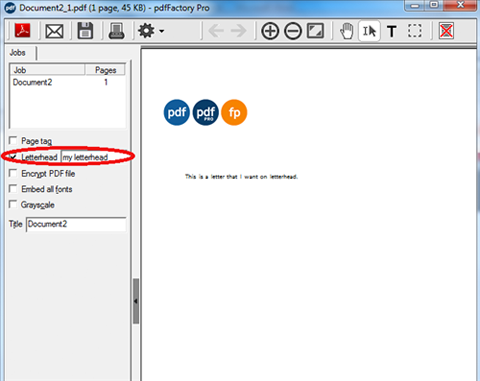Click the Title field containing Document2

click(x=76, y=224)
